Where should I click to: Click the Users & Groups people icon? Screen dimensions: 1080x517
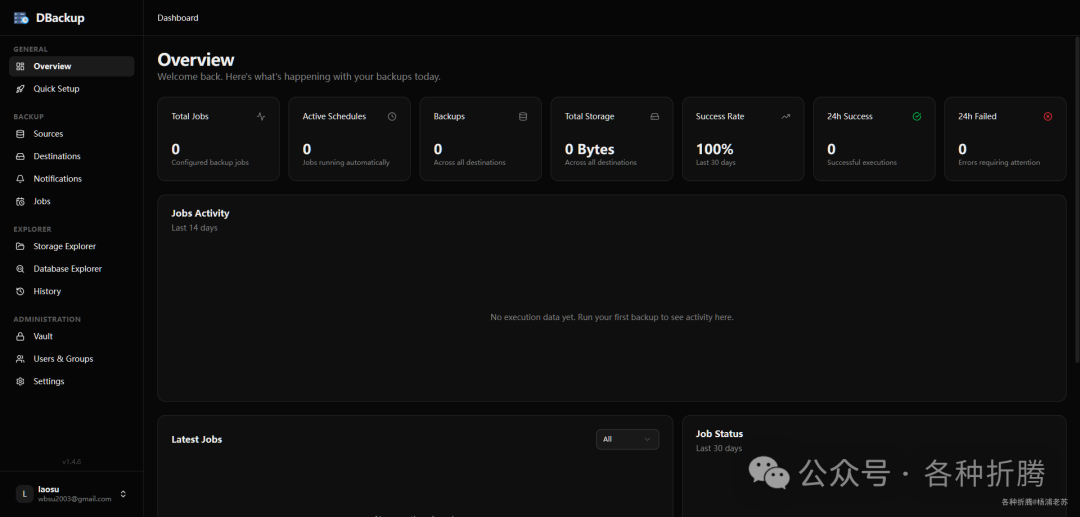click(x=20, y=359)
